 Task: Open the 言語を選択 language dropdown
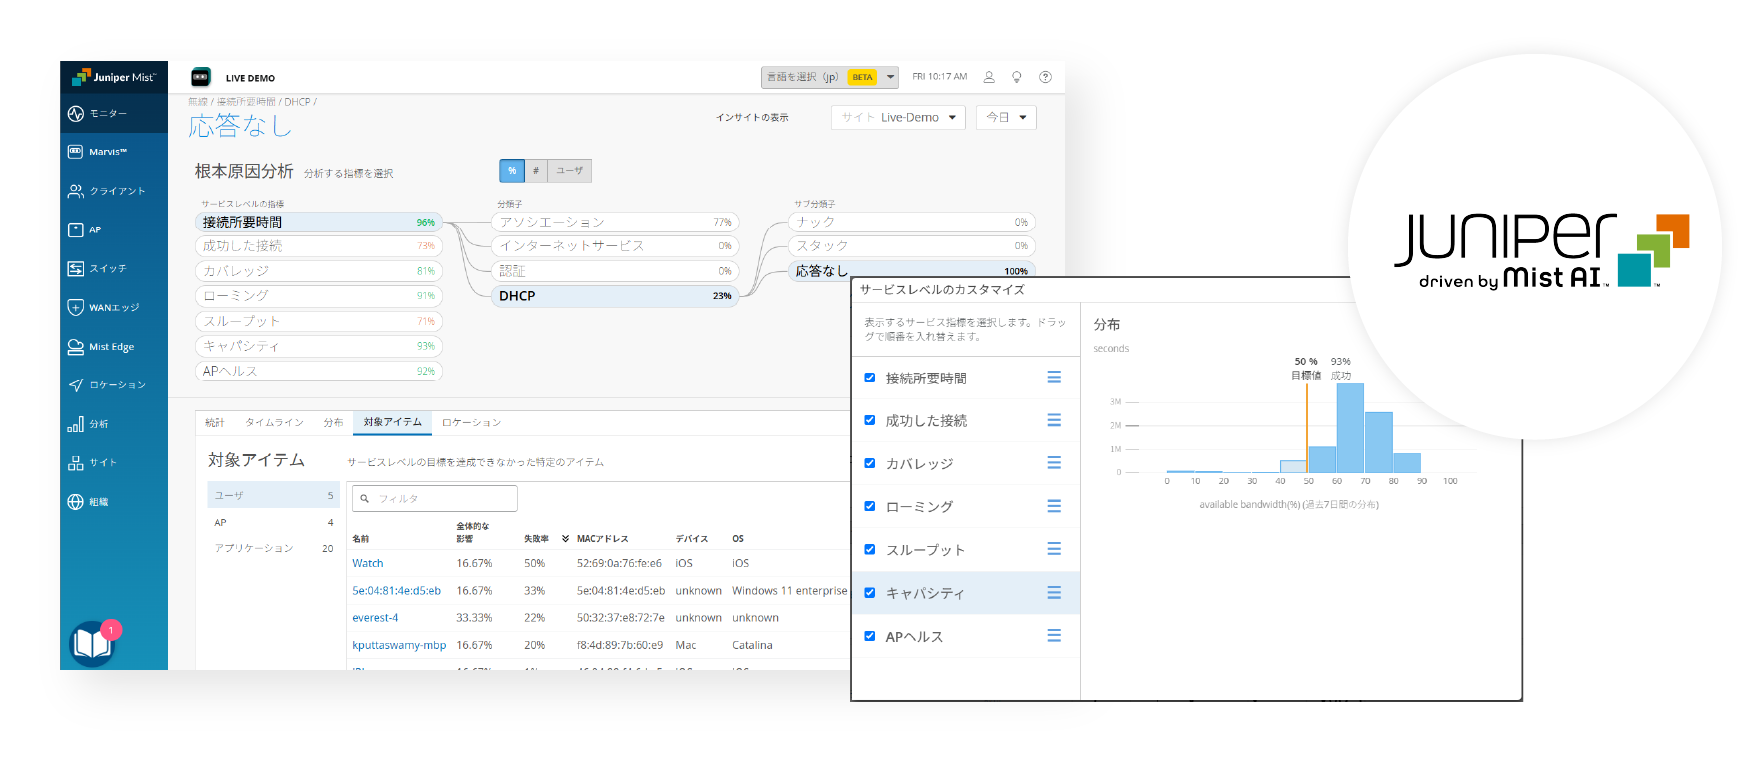click(830, 77)
